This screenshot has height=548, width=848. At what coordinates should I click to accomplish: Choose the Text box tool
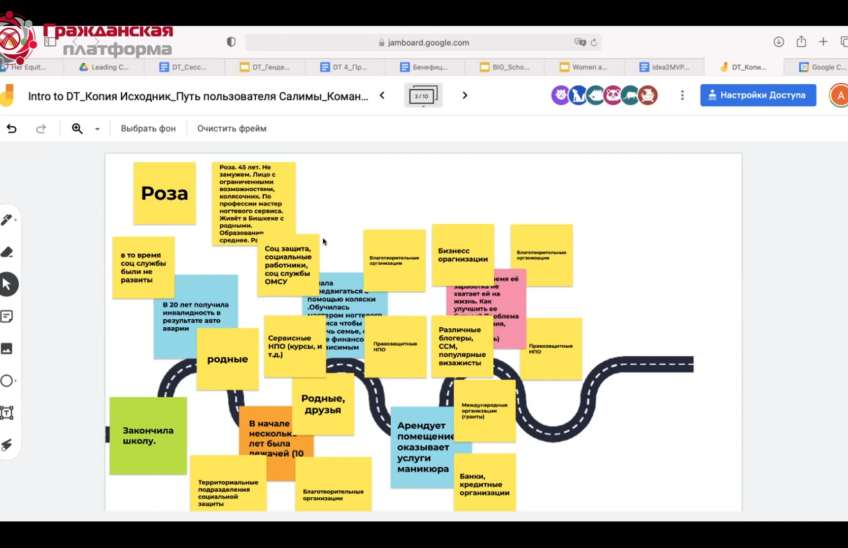8,412
